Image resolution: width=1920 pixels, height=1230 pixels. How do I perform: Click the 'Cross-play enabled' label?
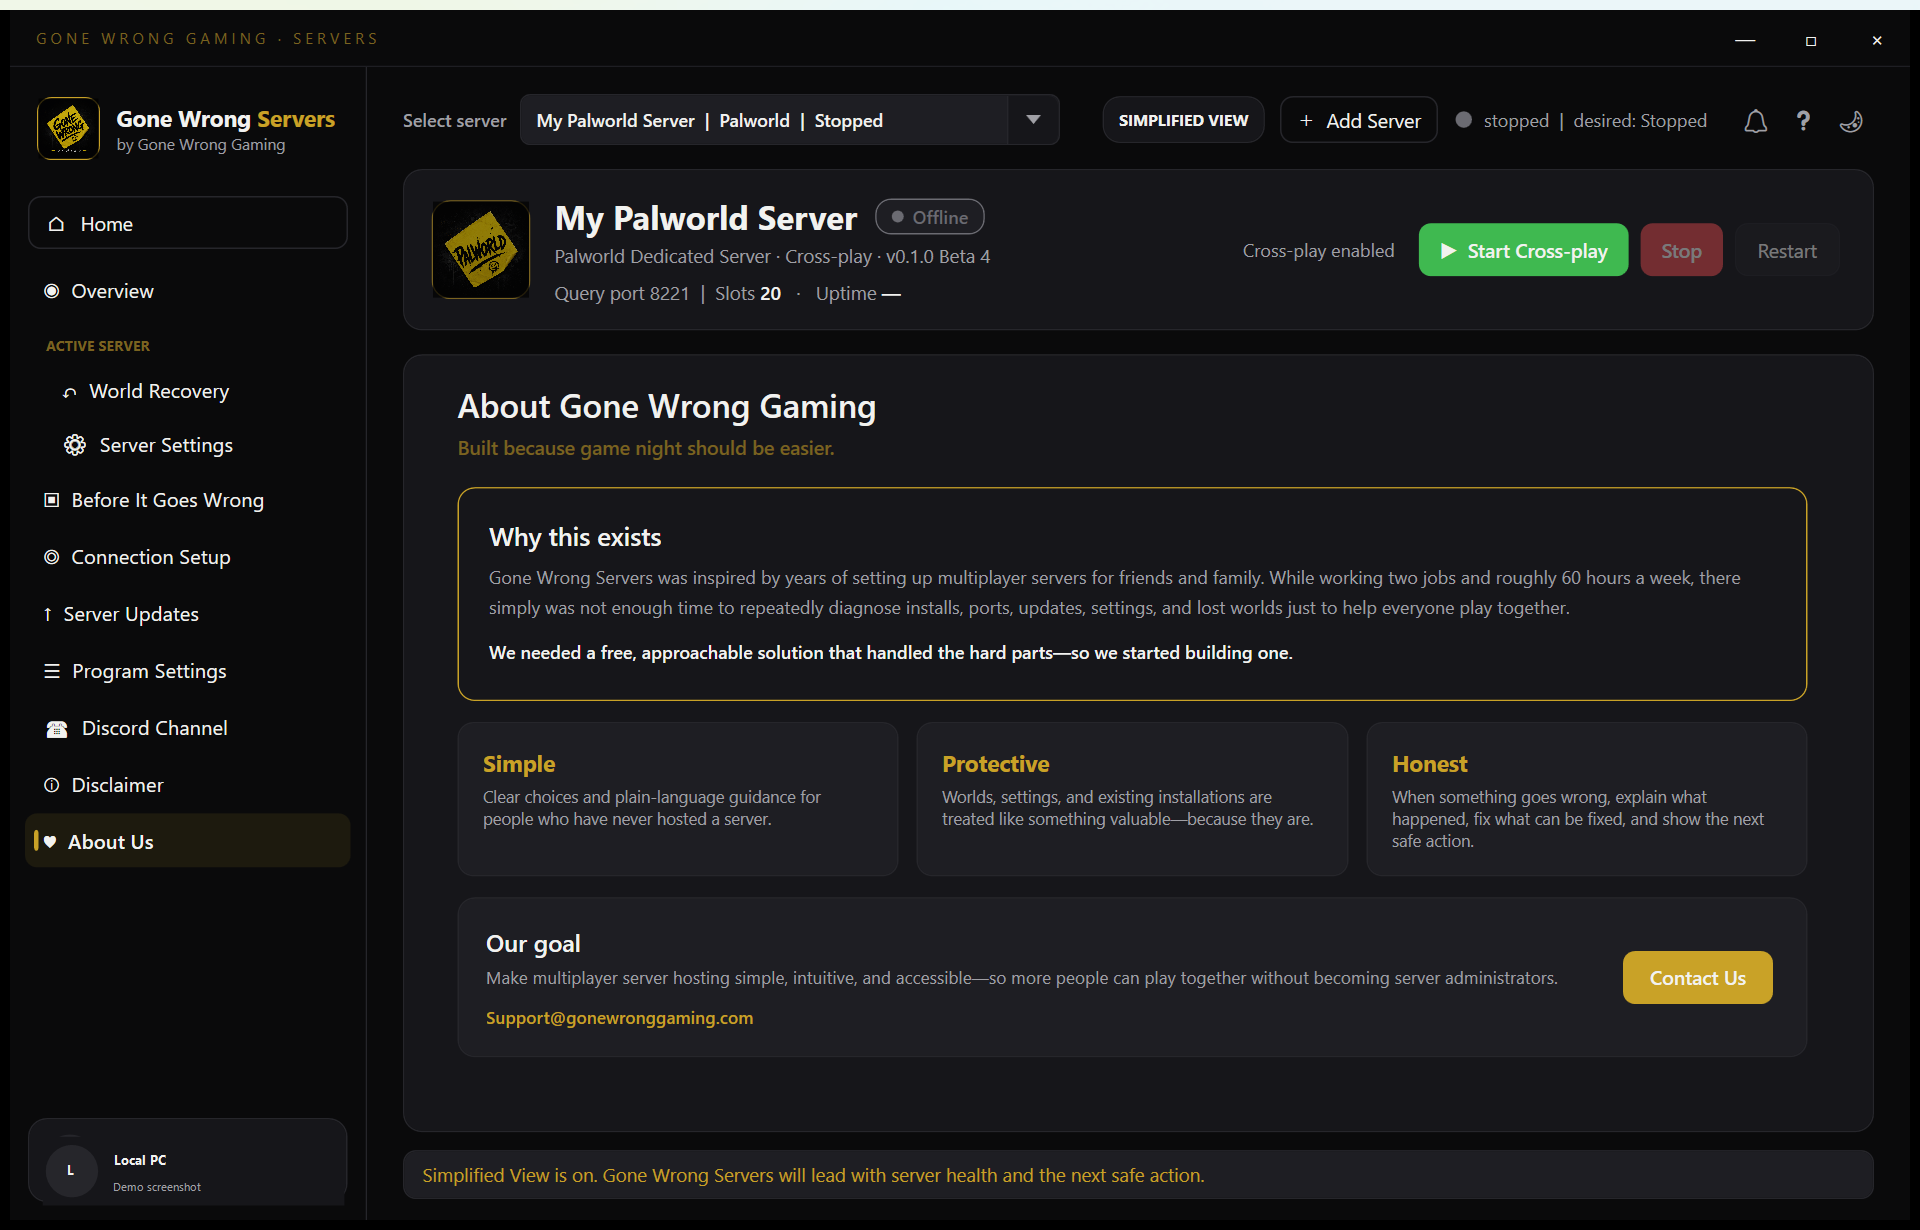pyautogui.click(x=1318, y=250)
